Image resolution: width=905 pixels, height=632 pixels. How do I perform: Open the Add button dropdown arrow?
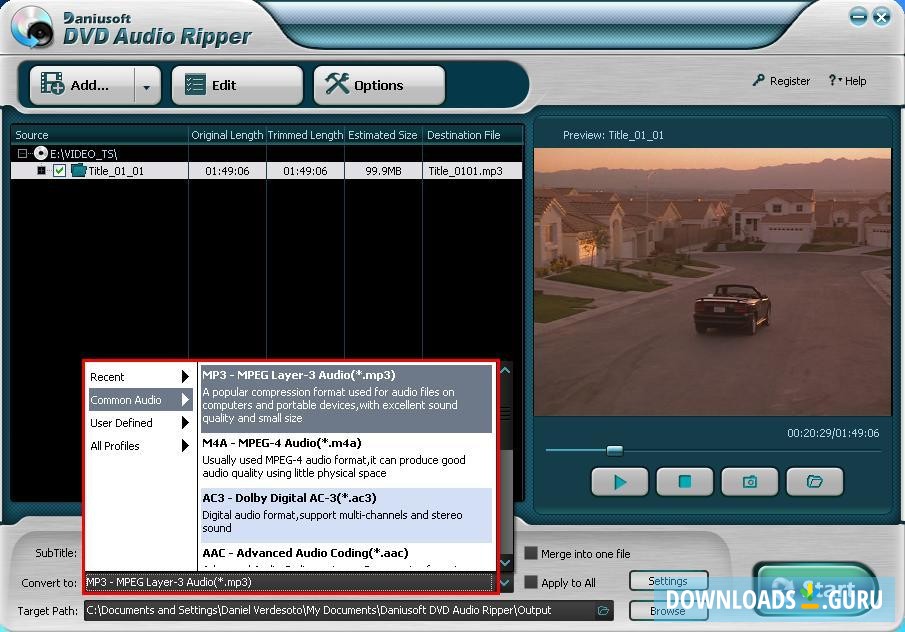click(x=147, y=87)
